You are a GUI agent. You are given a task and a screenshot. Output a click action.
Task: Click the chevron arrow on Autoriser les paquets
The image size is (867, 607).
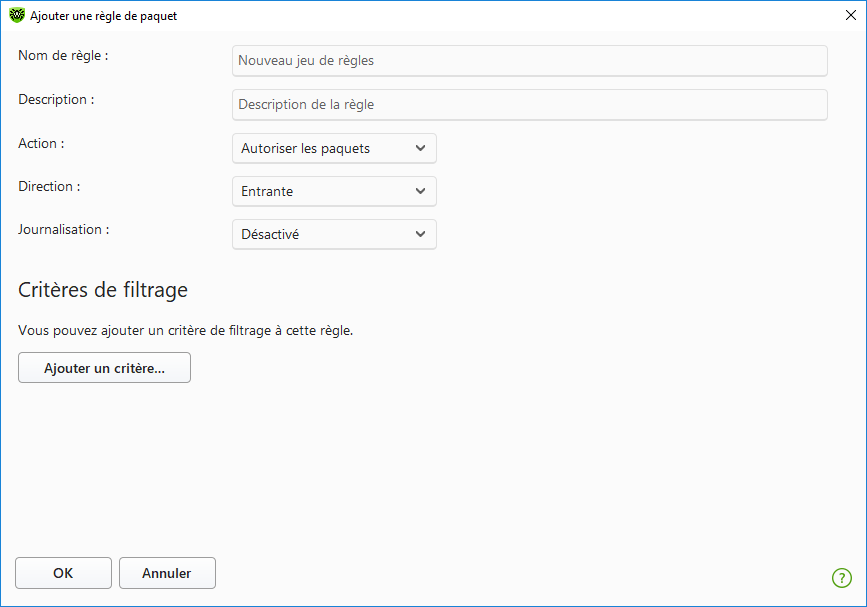tap(419, 148)
